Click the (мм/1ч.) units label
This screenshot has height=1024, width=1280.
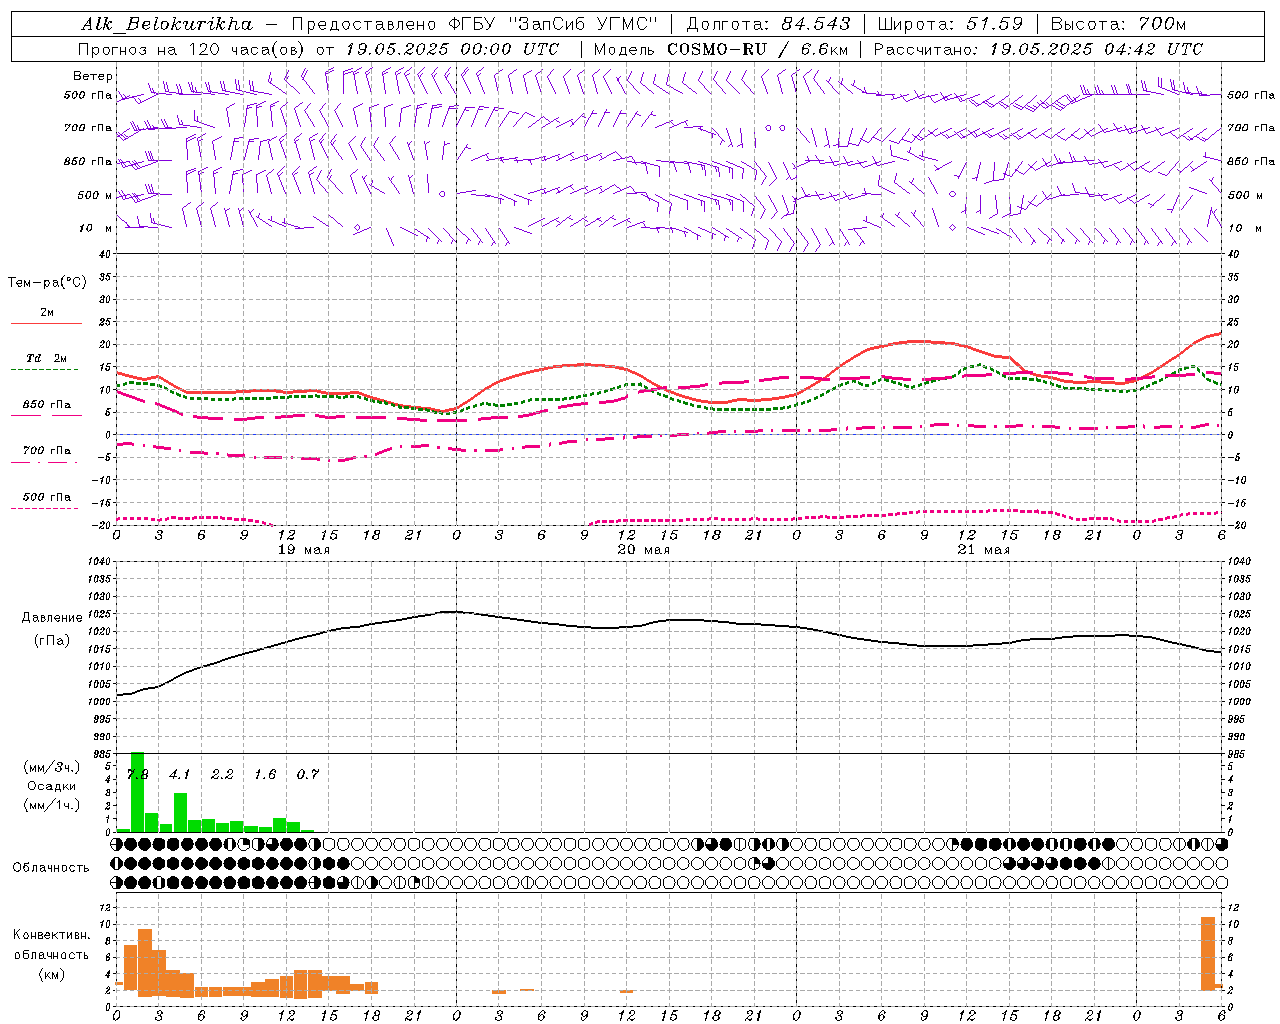52,805
